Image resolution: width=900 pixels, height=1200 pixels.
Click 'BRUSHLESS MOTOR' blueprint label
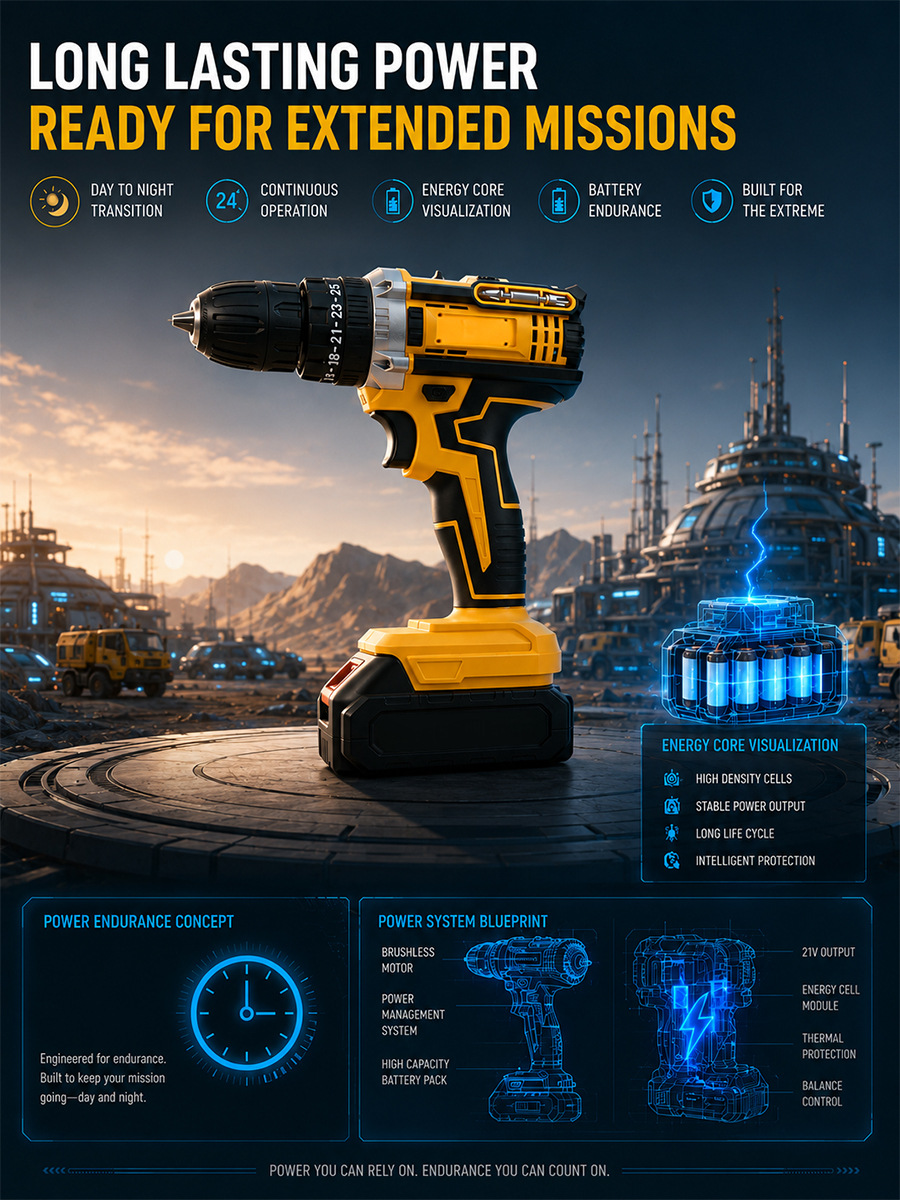pos(410,960)
